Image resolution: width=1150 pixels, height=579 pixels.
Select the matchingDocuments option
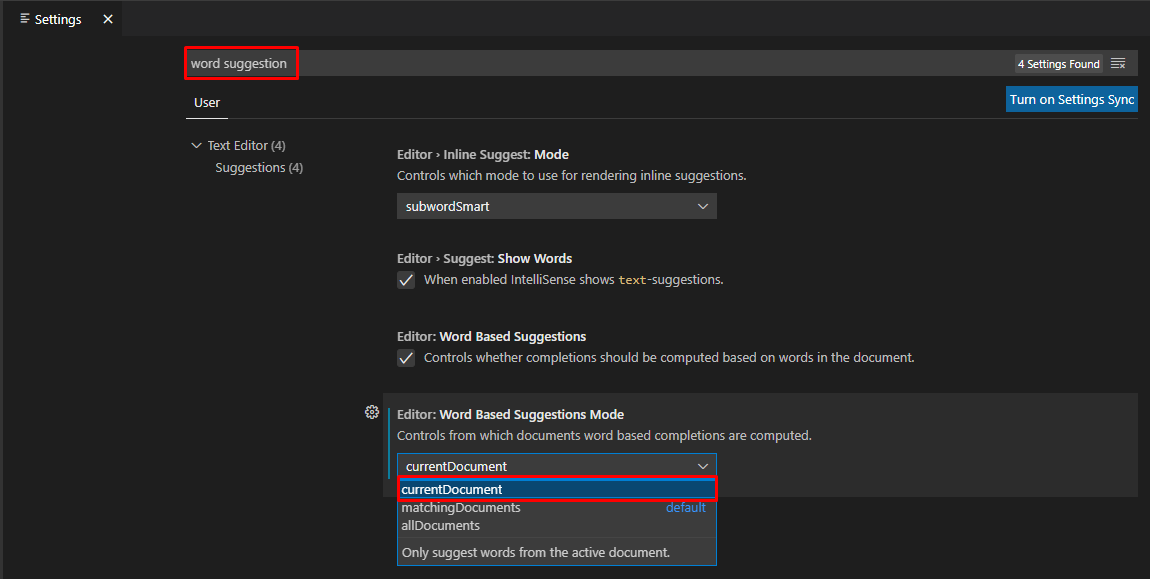[x=461, y=507]
